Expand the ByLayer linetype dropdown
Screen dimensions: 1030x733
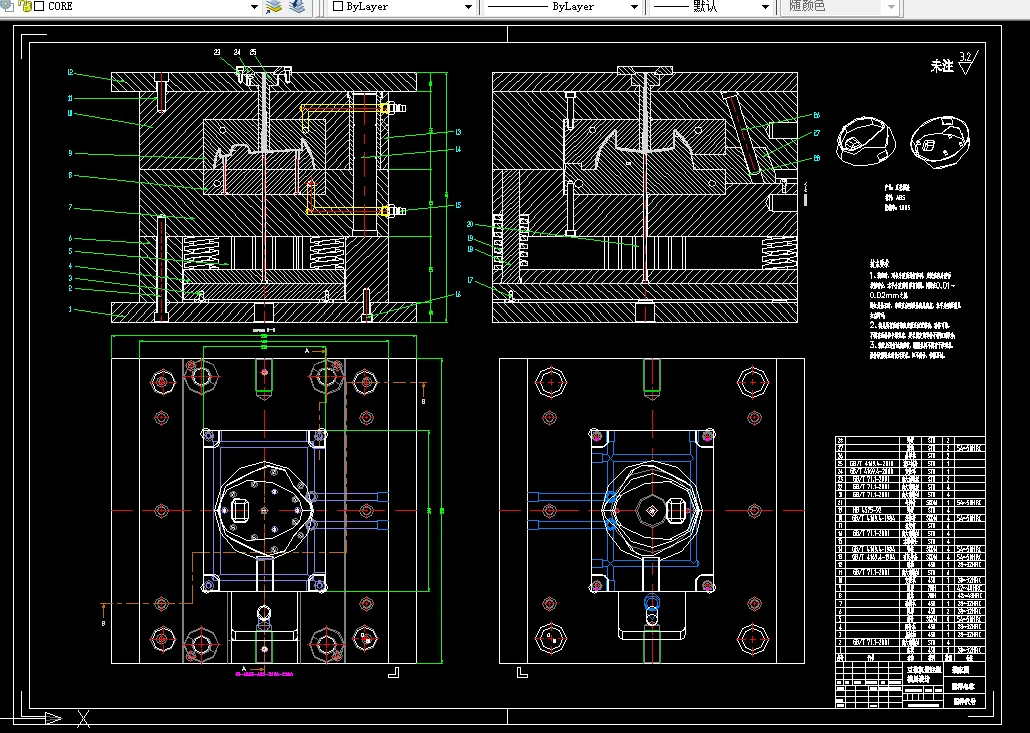pos(634,6)
